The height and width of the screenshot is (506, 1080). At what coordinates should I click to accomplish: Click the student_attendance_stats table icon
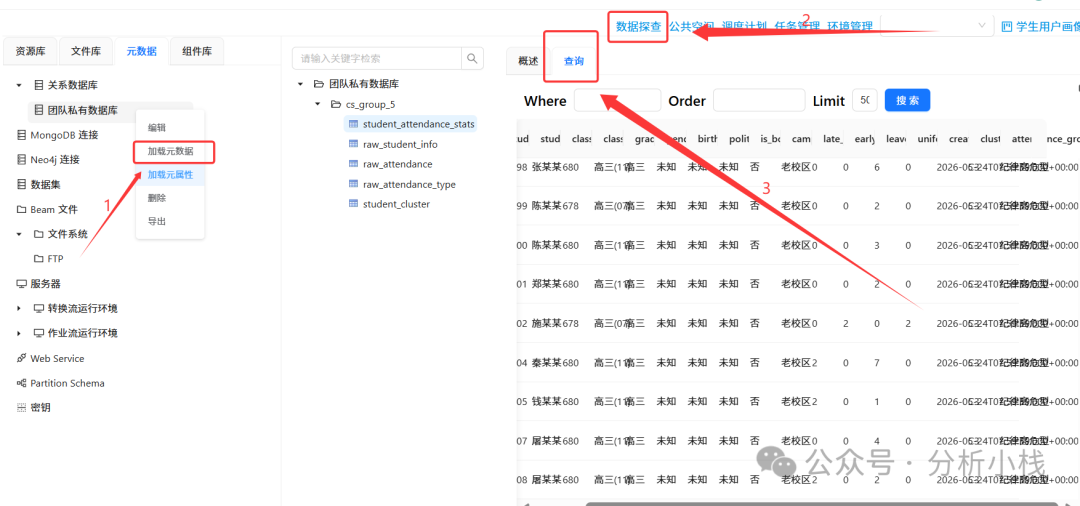point(353,125)
